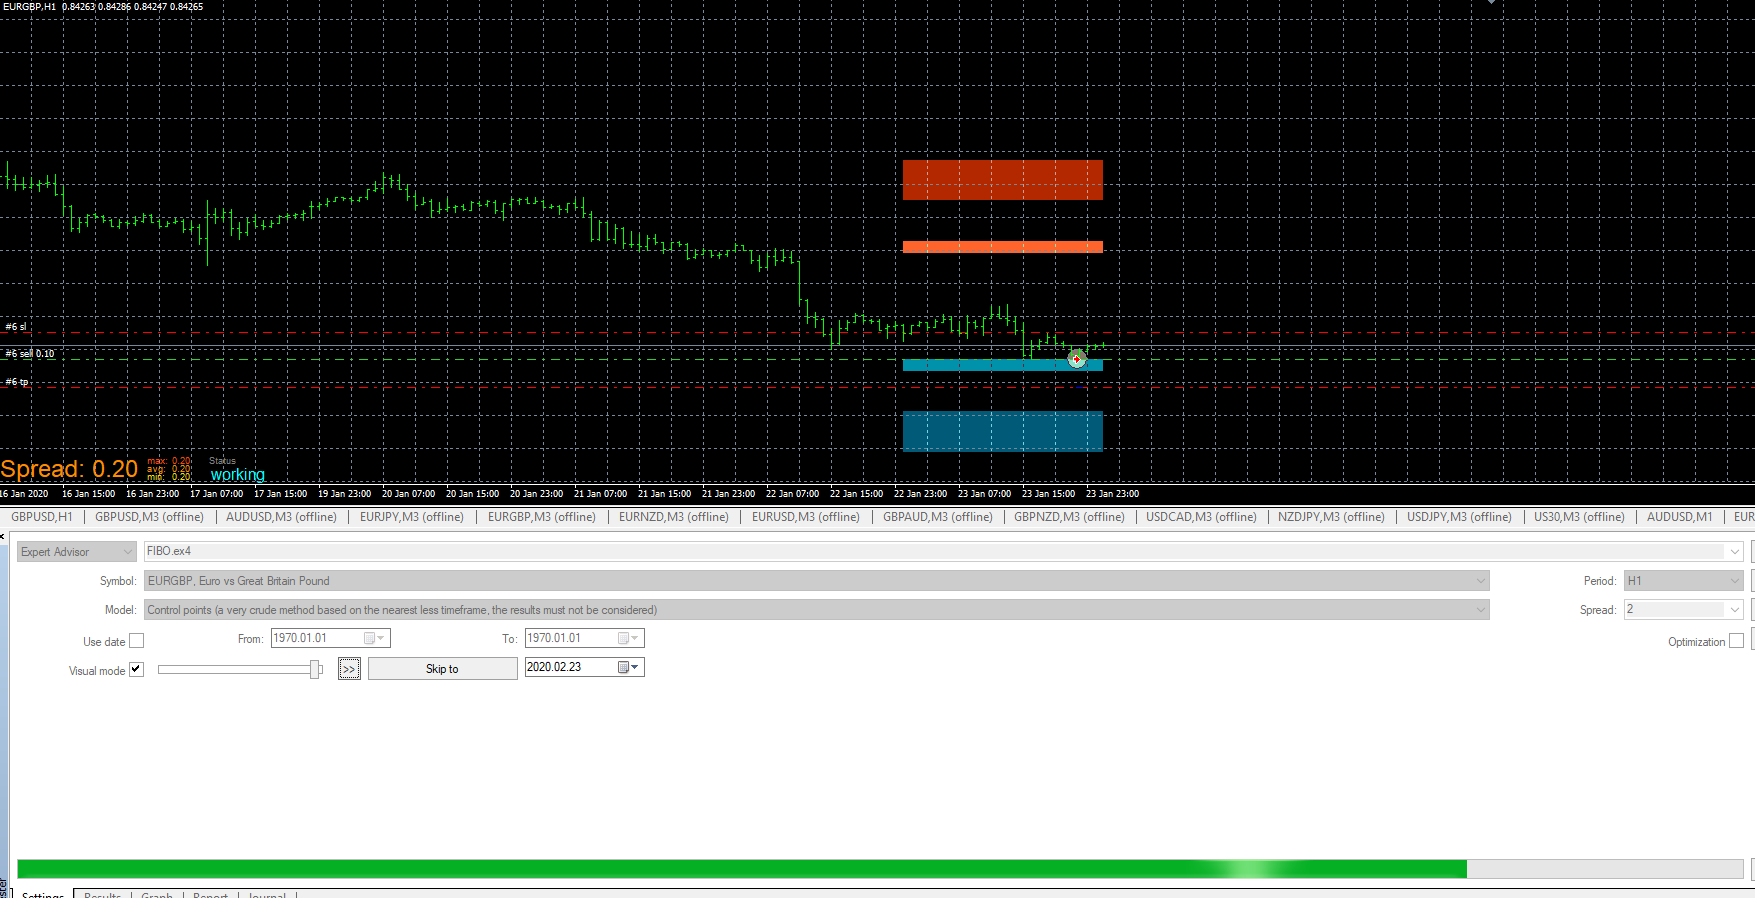Click the 'working' status text on chart
This screenshot has height=898, width=1755.
[238, 475]
